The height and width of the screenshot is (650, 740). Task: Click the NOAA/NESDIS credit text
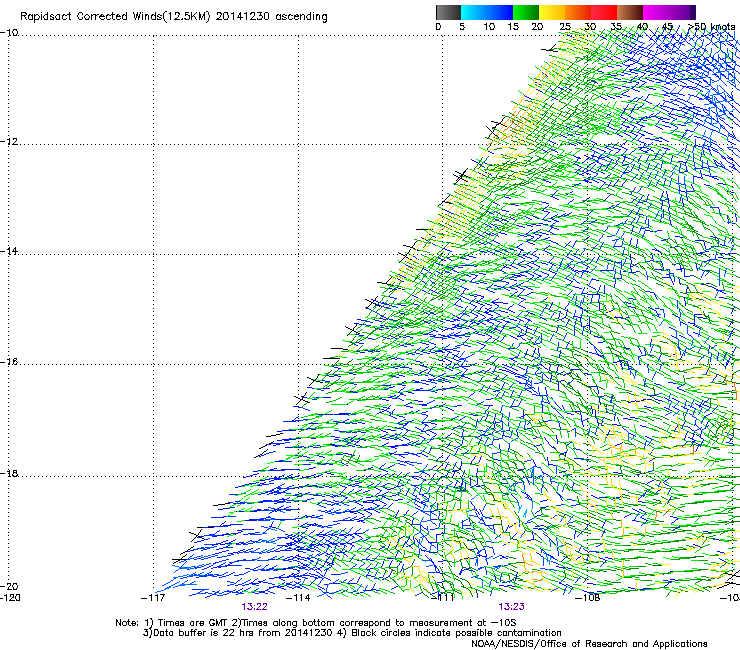coord(589,644)
